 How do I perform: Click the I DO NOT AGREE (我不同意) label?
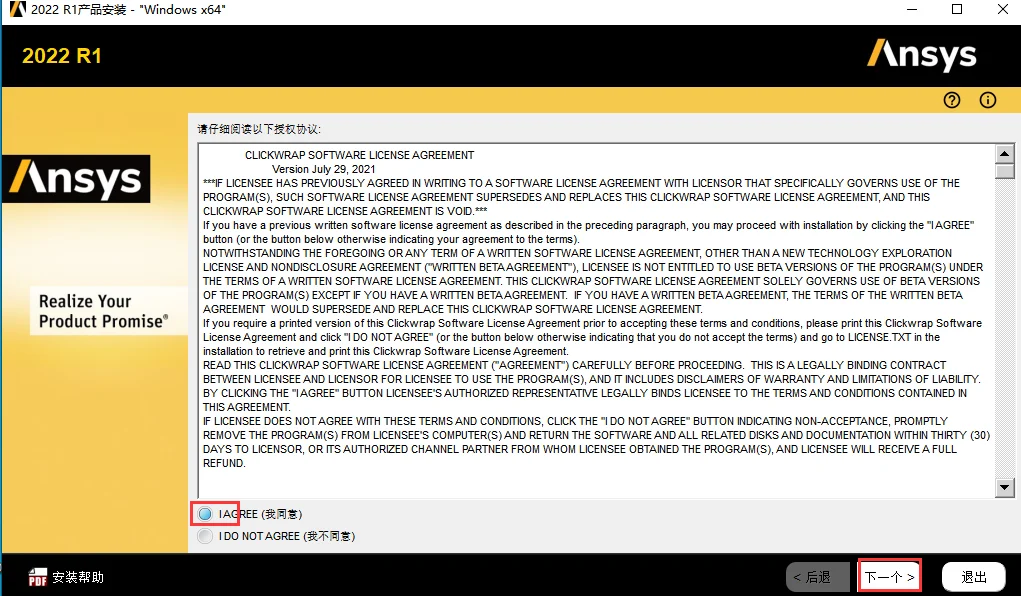tap(287, 536)
